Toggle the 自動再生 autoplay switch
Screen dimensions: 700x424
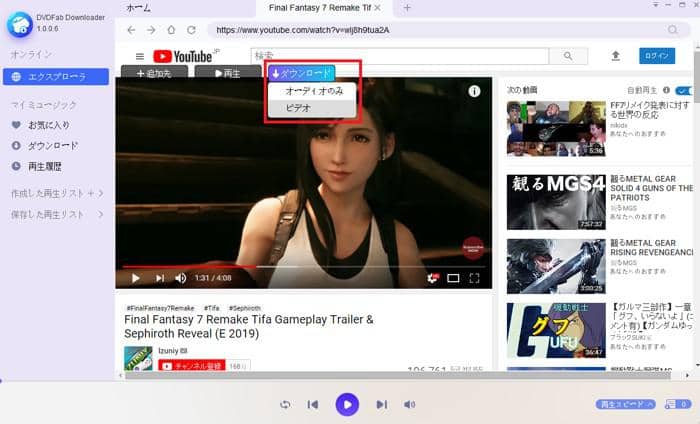685,90
